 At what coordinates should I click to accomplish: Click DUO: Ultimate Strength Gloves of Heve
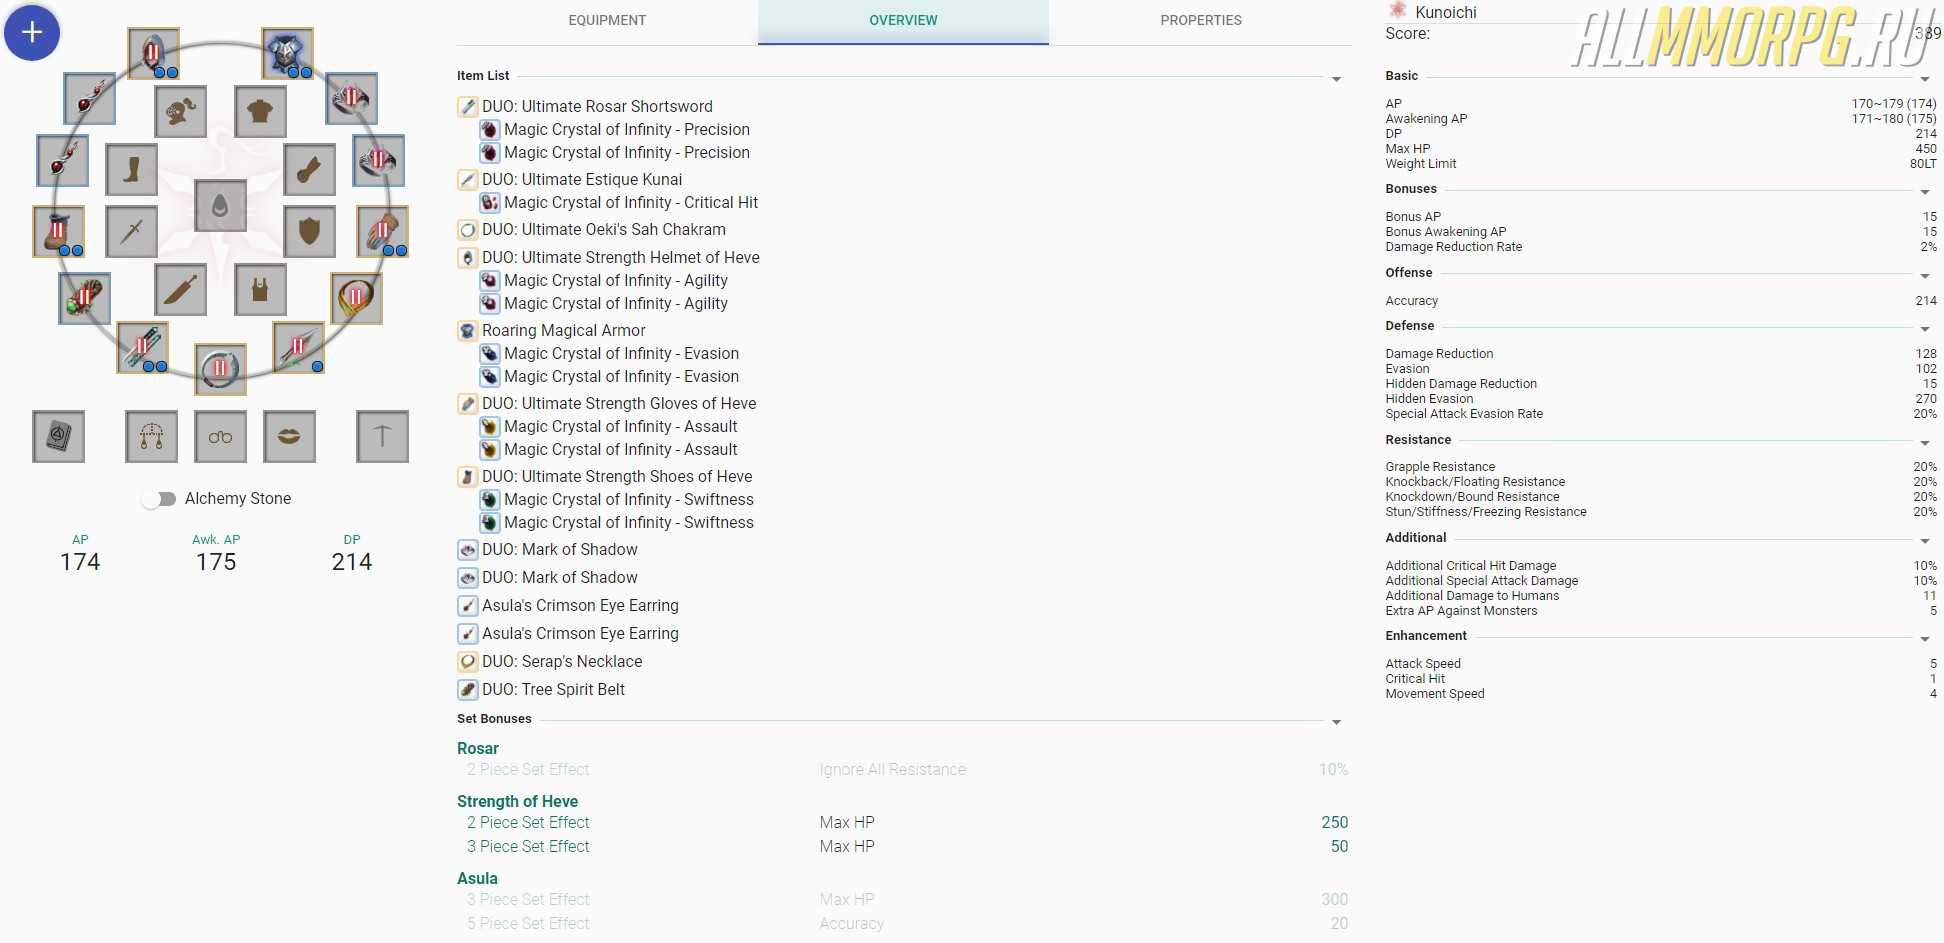pyautogui.click(x=619, y=403)
